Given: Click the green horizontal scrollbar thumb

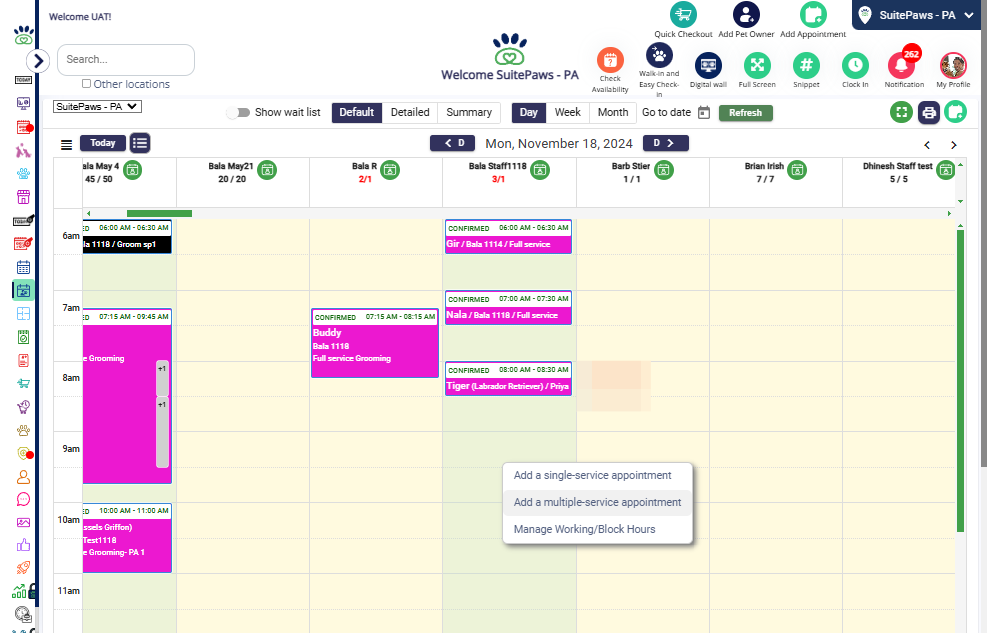Looking at the screenshot, I should [159, 214].
